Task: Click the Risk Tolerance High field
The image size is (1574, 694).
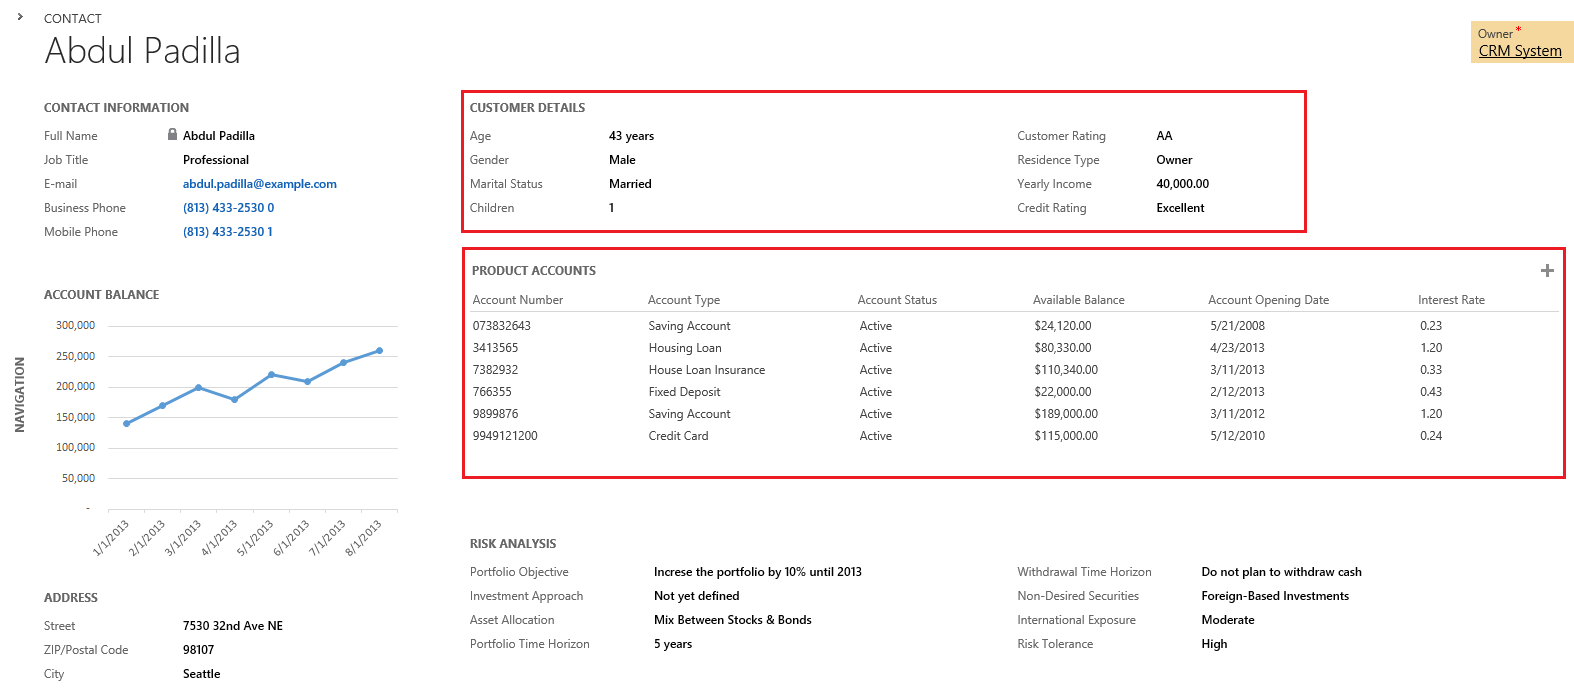Action: click(x=1214, y=644)
